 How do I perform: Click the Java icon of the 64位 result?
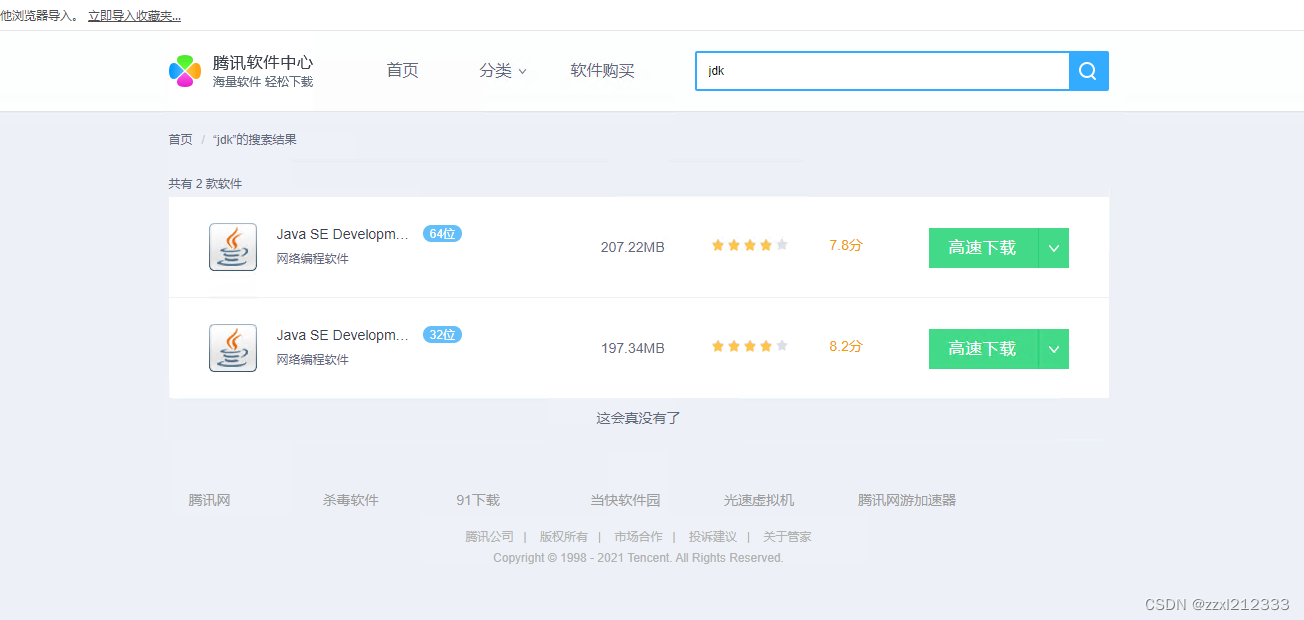[233, 247]
